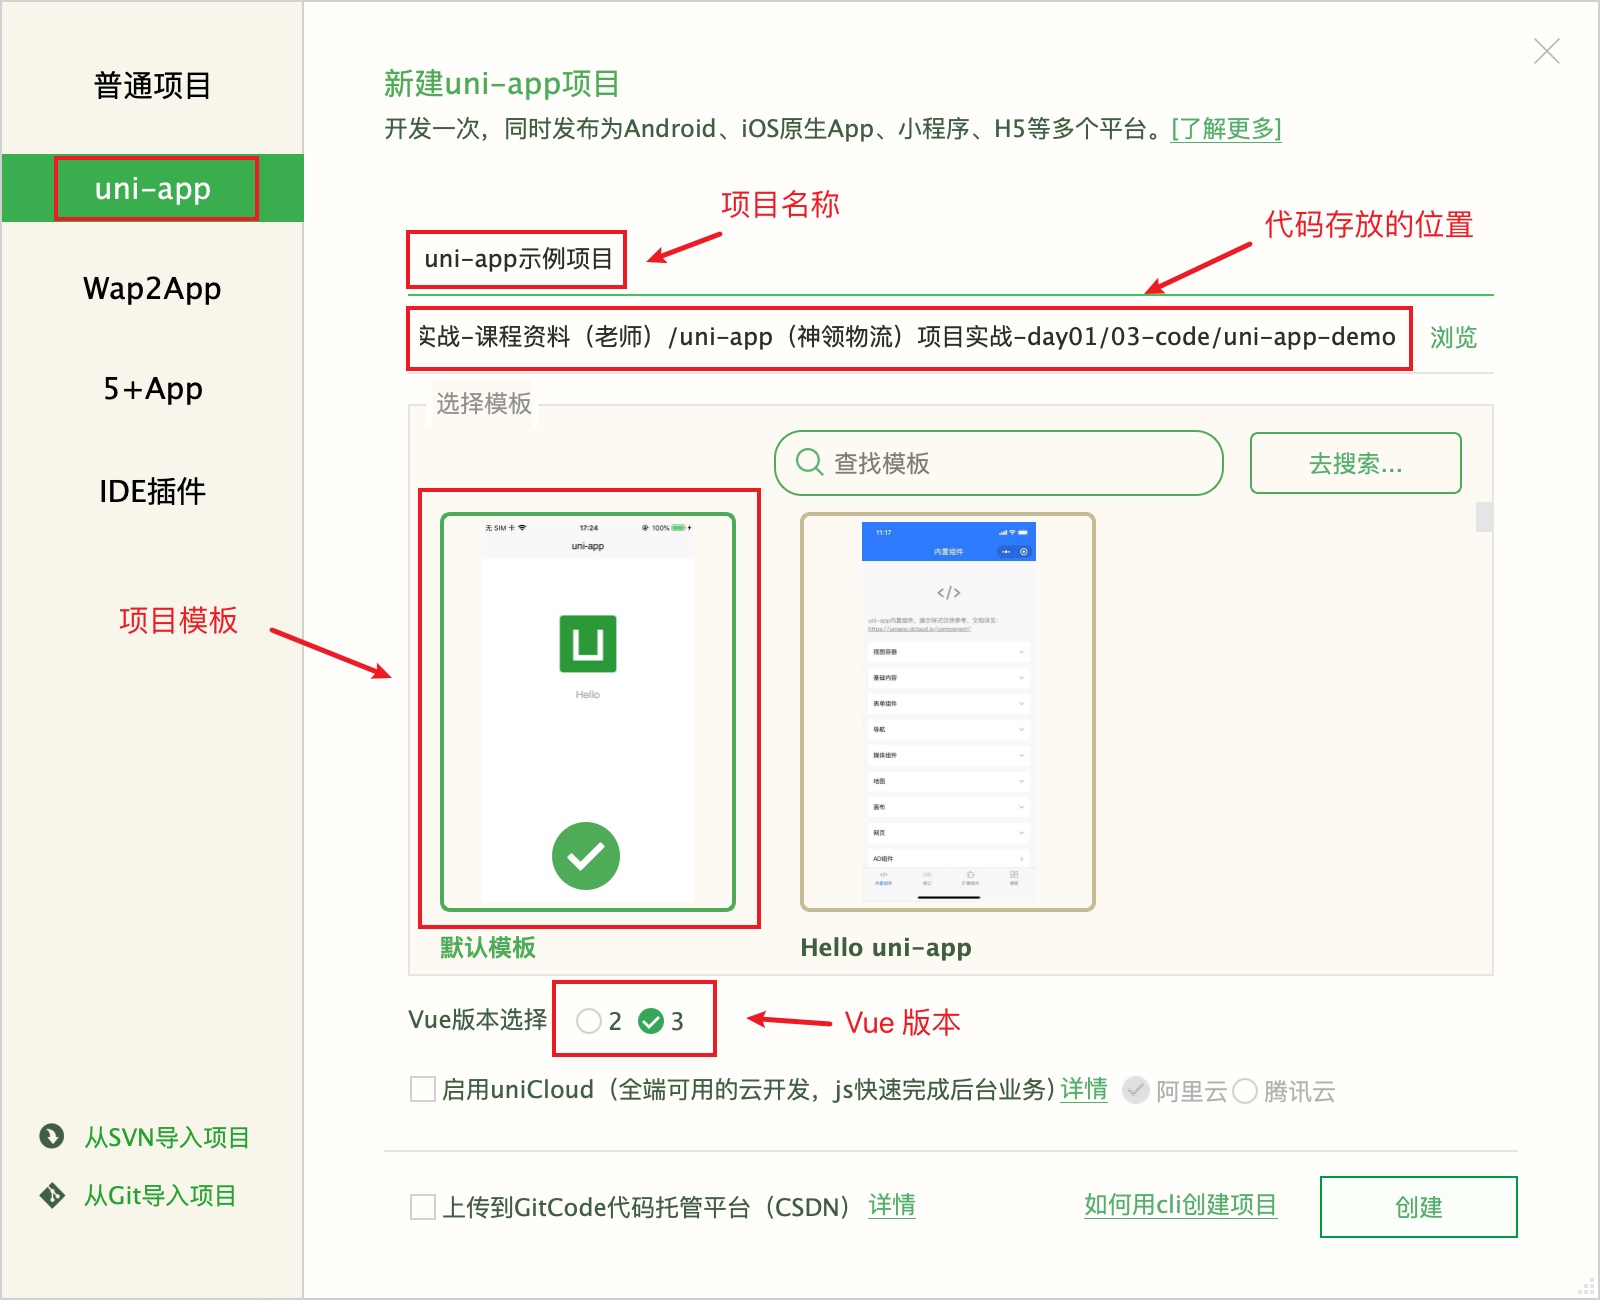Click the Git import diamond icon
Screen dimensions: 1600x1300
pyautogui.click(x=51, y=1195)
